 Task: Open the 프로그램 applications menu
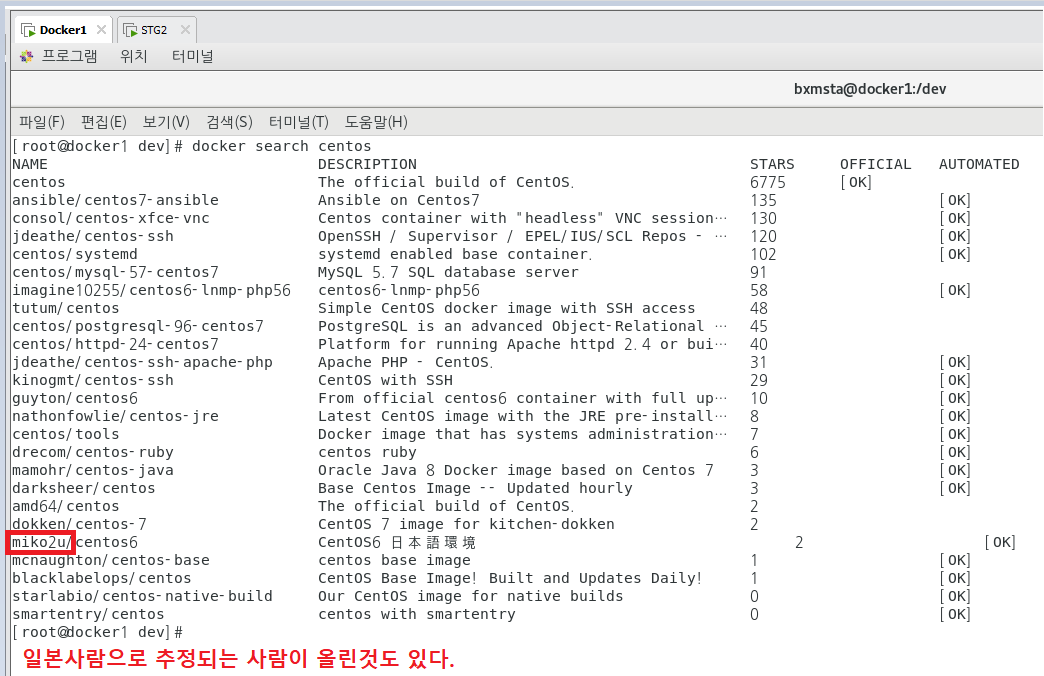(69, 56)
